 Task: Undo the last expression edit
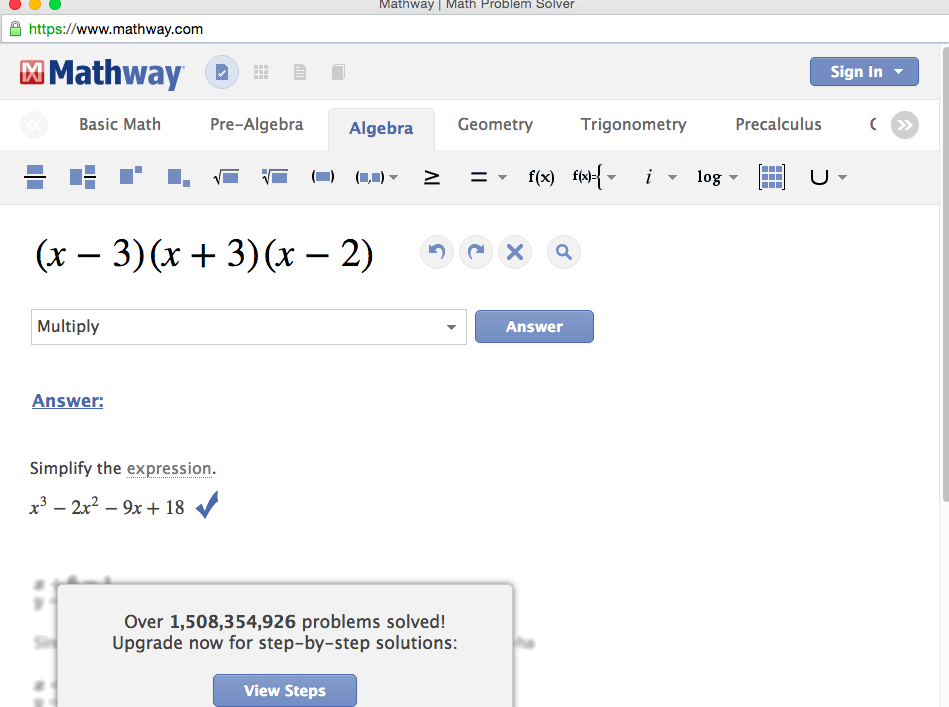(437, 252)
